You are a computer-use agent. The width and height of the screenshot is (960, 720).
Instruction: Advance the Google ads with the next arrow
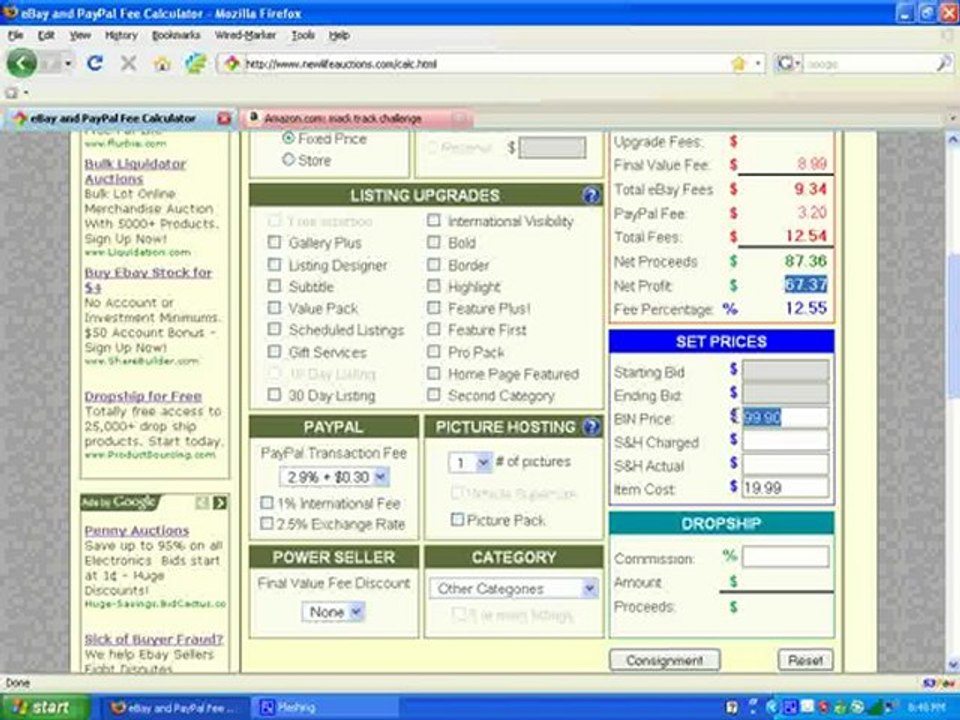tap(220, 503)
